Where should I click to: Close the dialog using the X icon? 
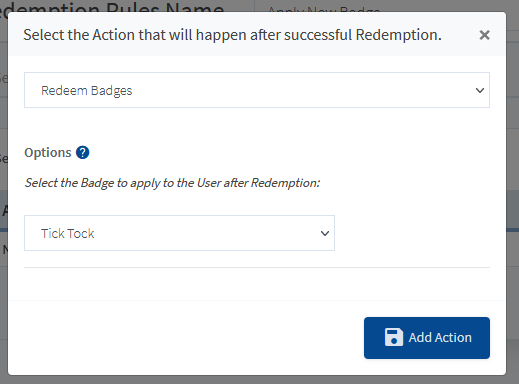(484, 35)
